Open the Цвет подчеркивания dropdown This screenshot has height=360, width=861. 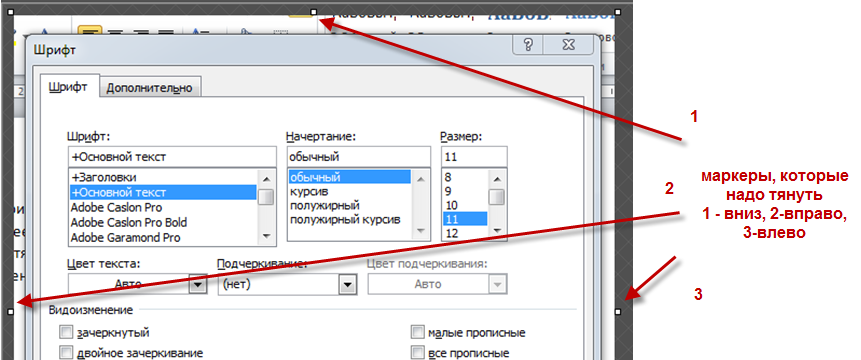pyautogui.click(x=497, y=284)
